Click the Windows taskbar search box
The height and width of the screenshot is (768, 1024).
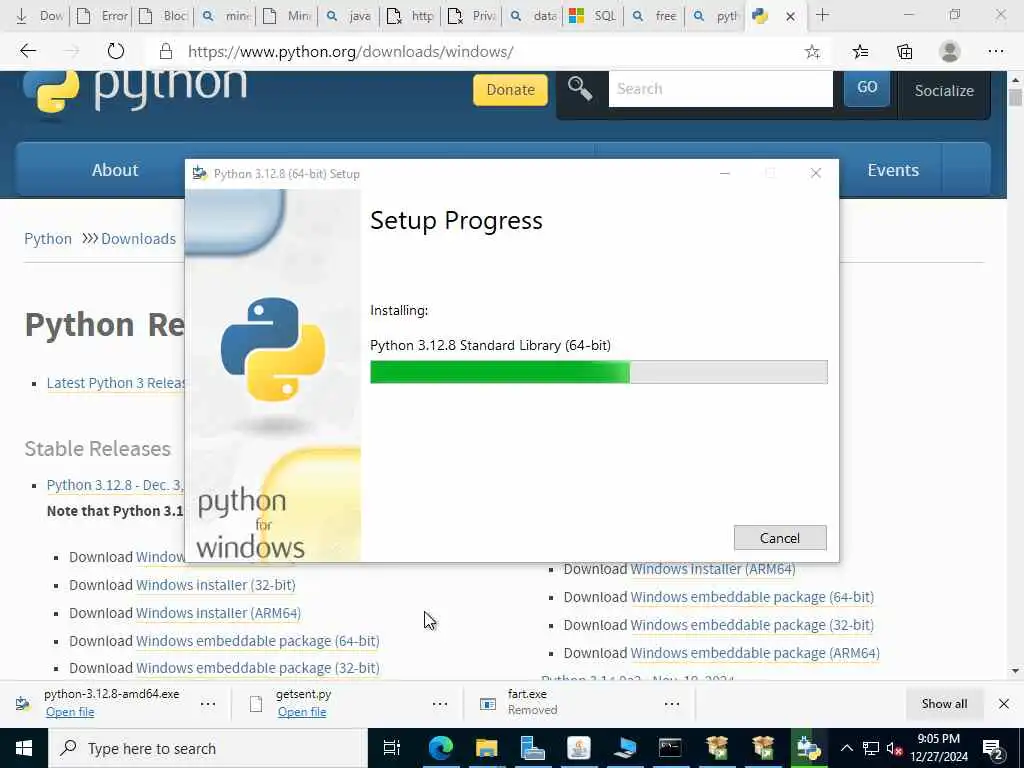tap(208, 748)
